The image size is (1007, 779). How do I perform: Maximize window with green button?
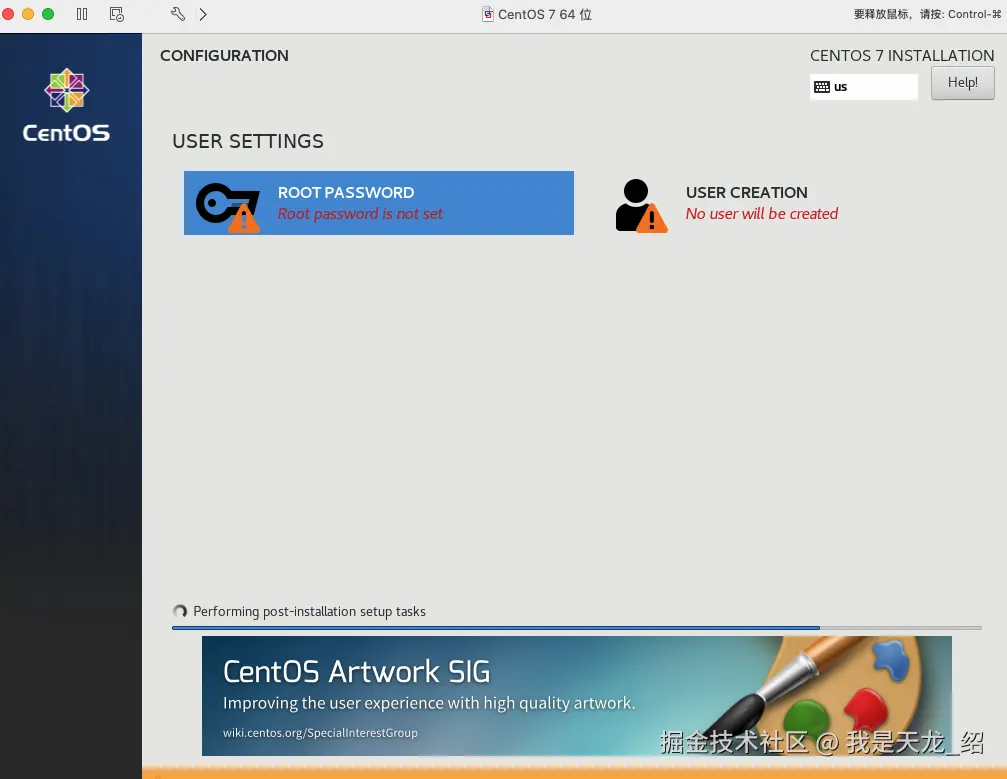pos(48,14)
